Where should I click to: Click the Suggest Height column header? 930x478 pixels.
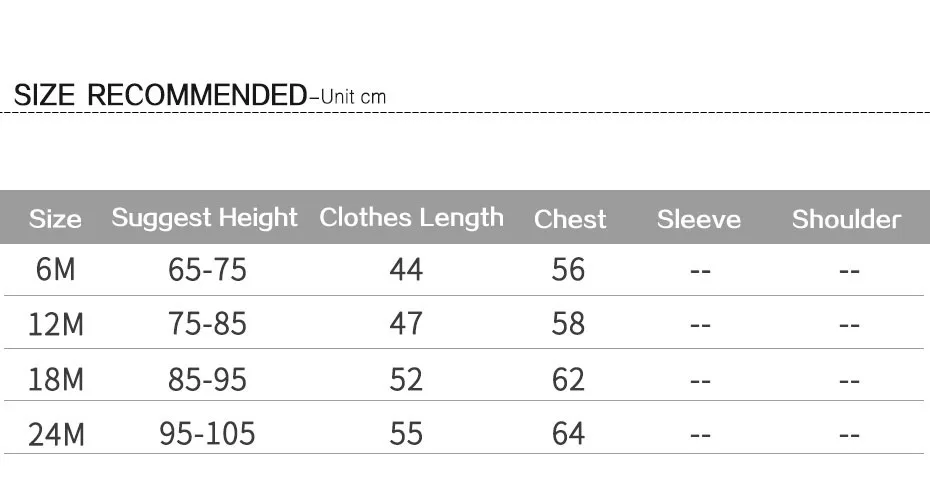205,218
